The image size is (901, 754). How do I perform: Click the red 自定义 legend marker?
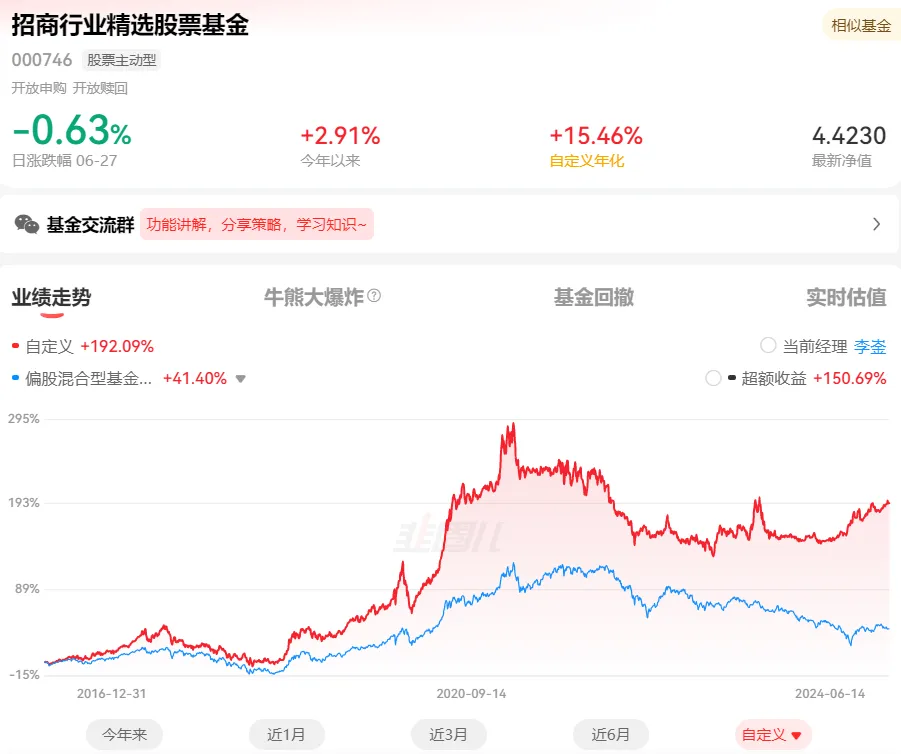pyautogui.click(x=16, y=346)
